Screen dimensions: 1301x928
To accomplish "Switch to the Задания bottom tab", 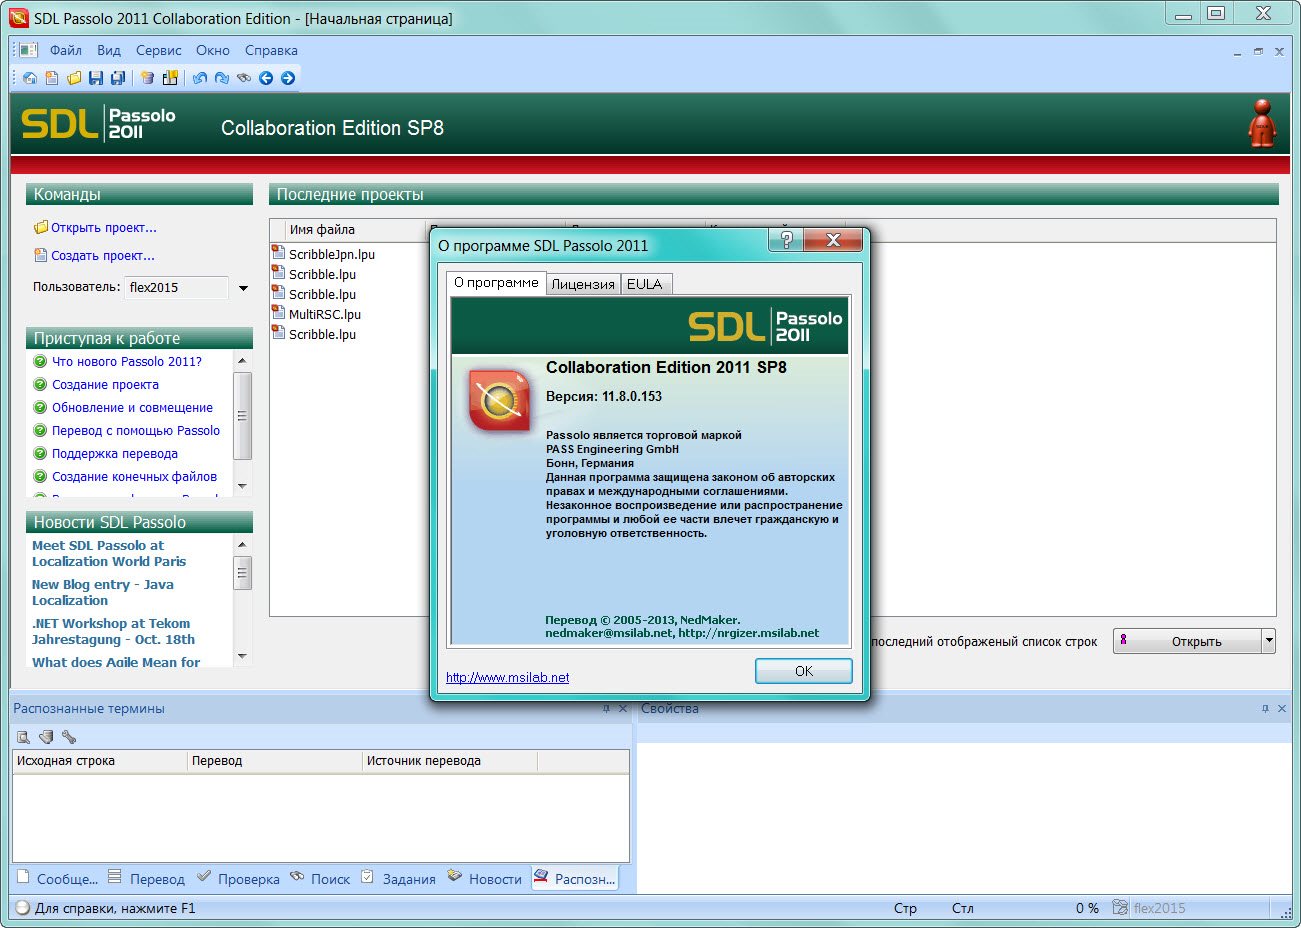I will pyautogui.click(x=398, y=878).
